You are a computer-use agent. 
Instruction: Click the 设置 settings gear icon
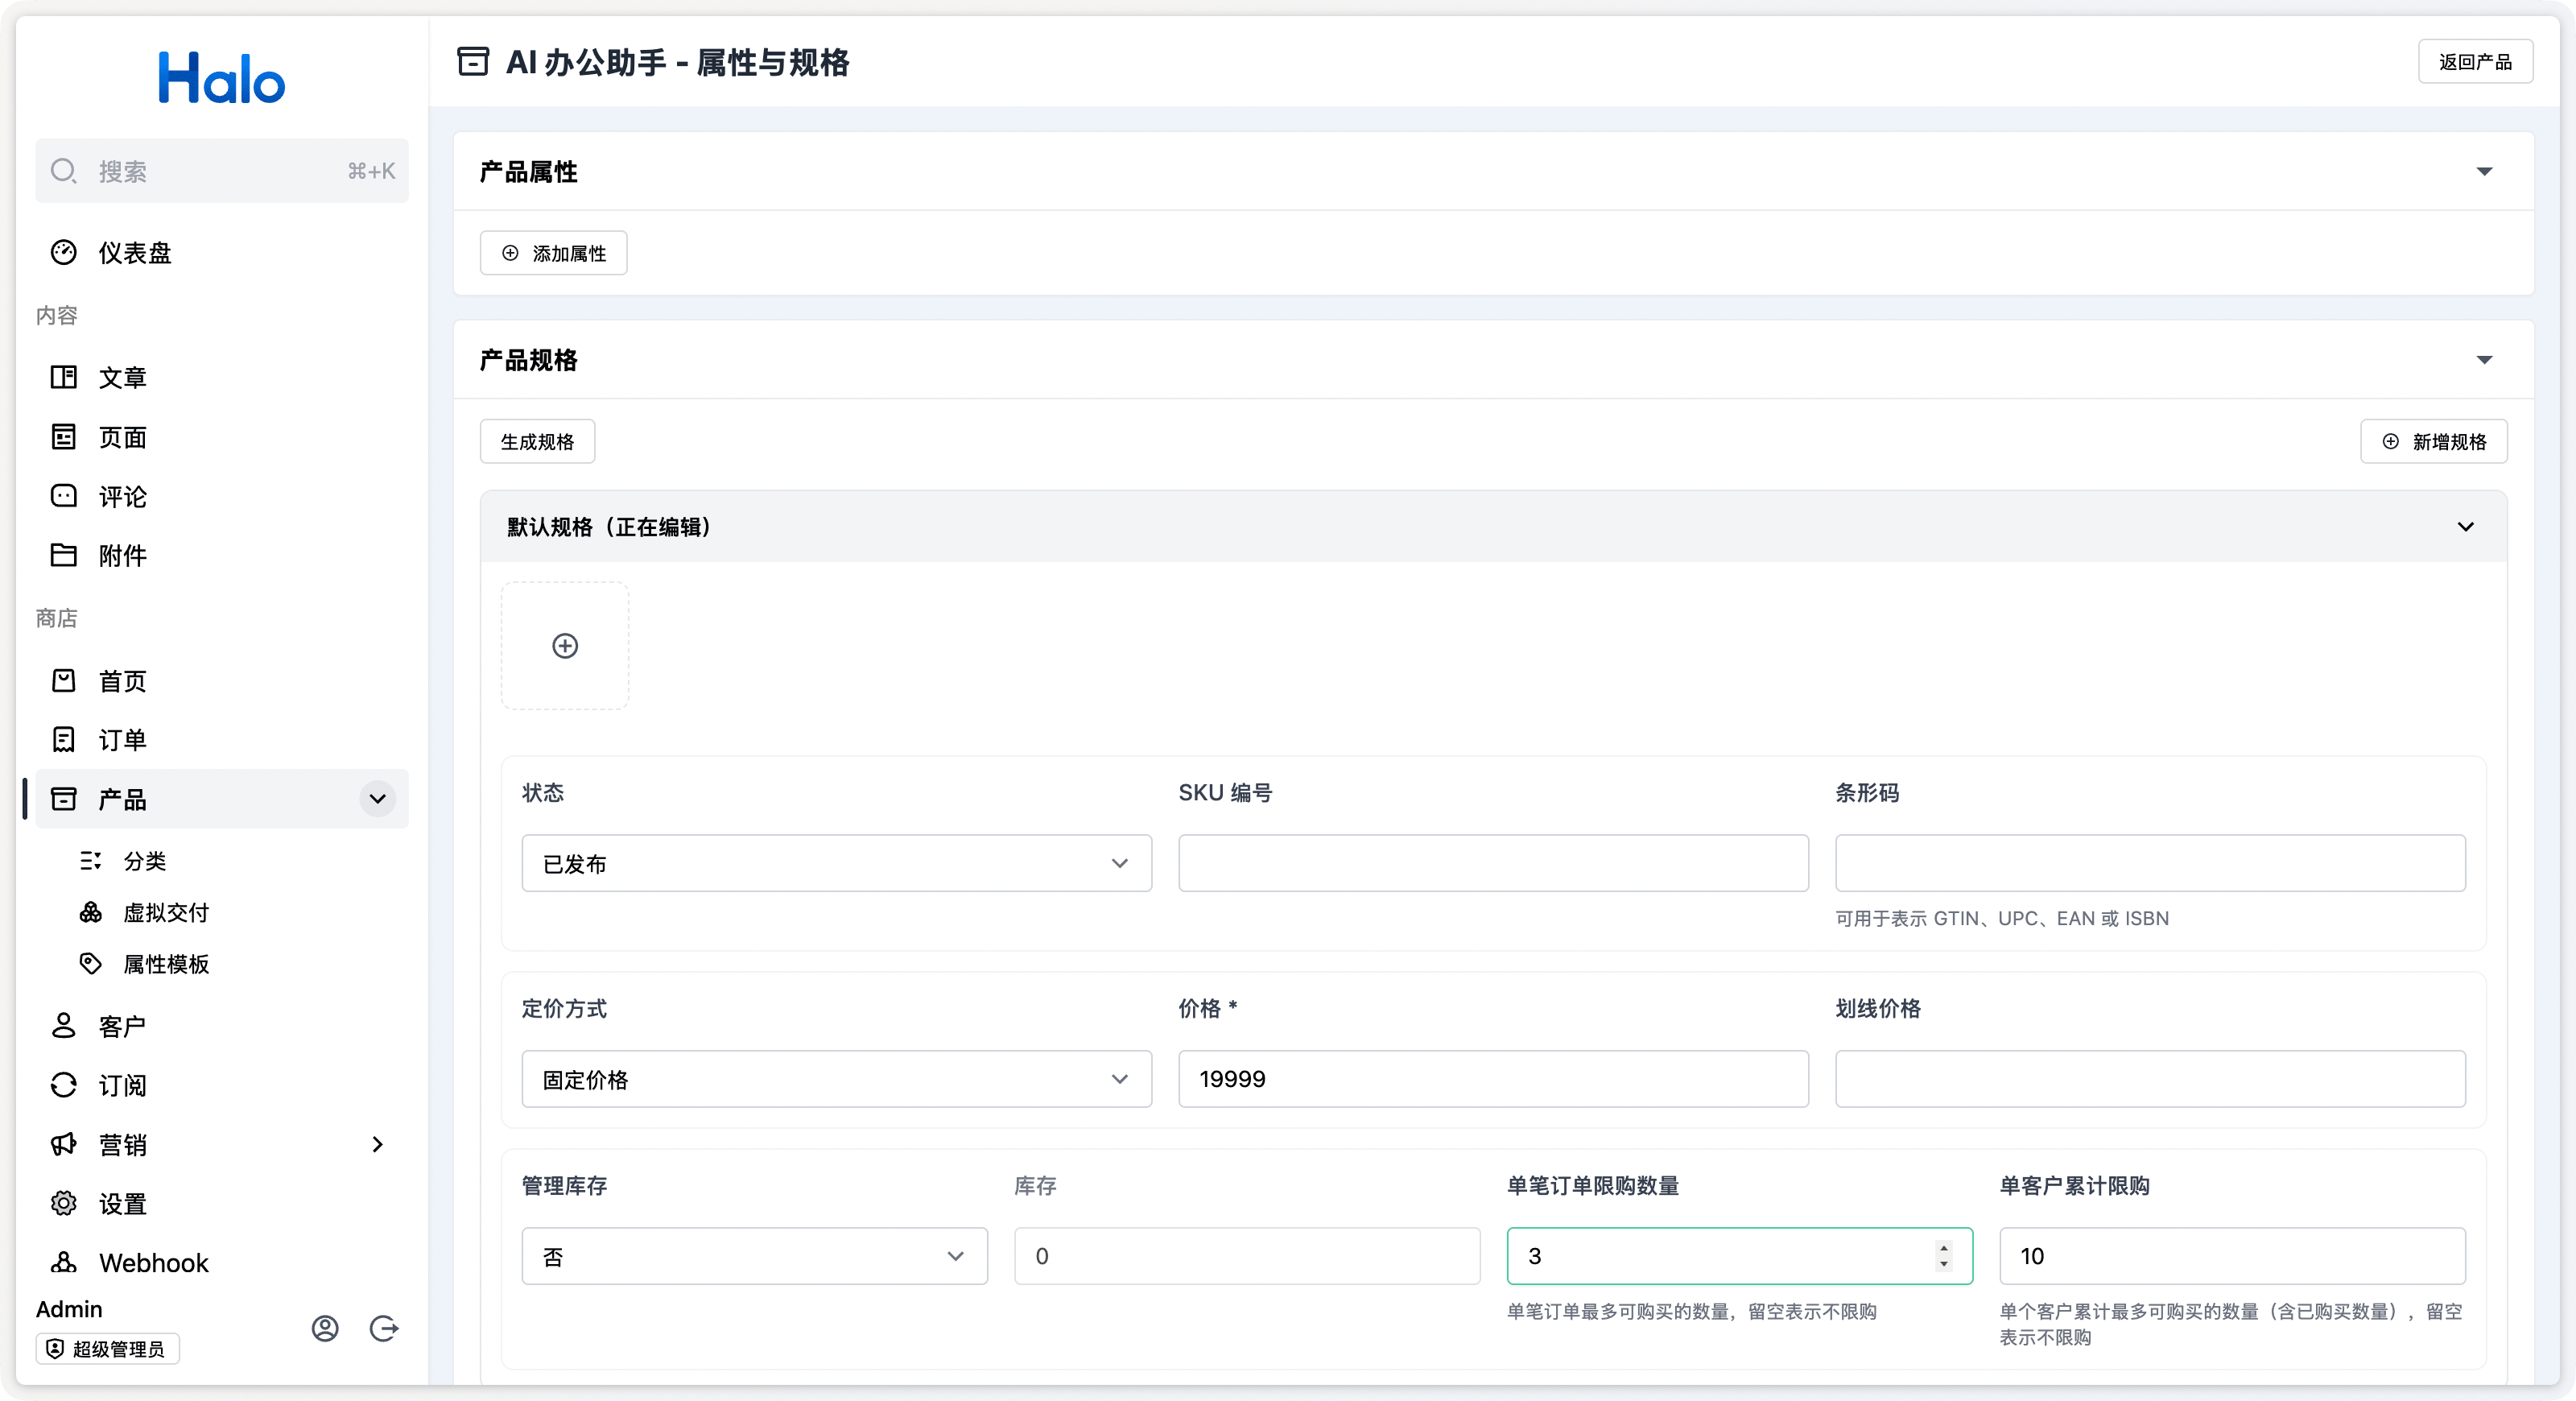pos(63,1204)
